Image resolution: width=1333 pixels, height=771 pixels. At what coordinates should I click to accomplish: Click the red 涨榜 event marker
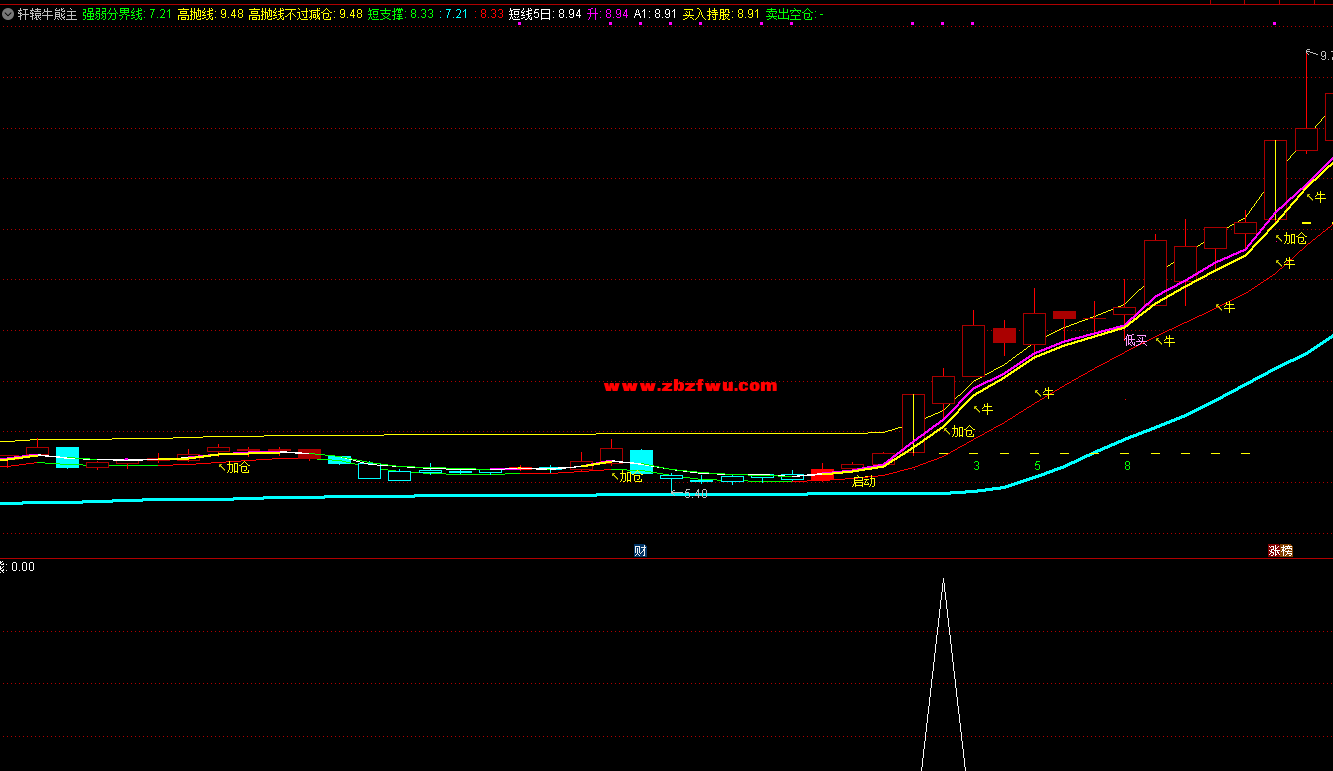tap(1280, 551)
